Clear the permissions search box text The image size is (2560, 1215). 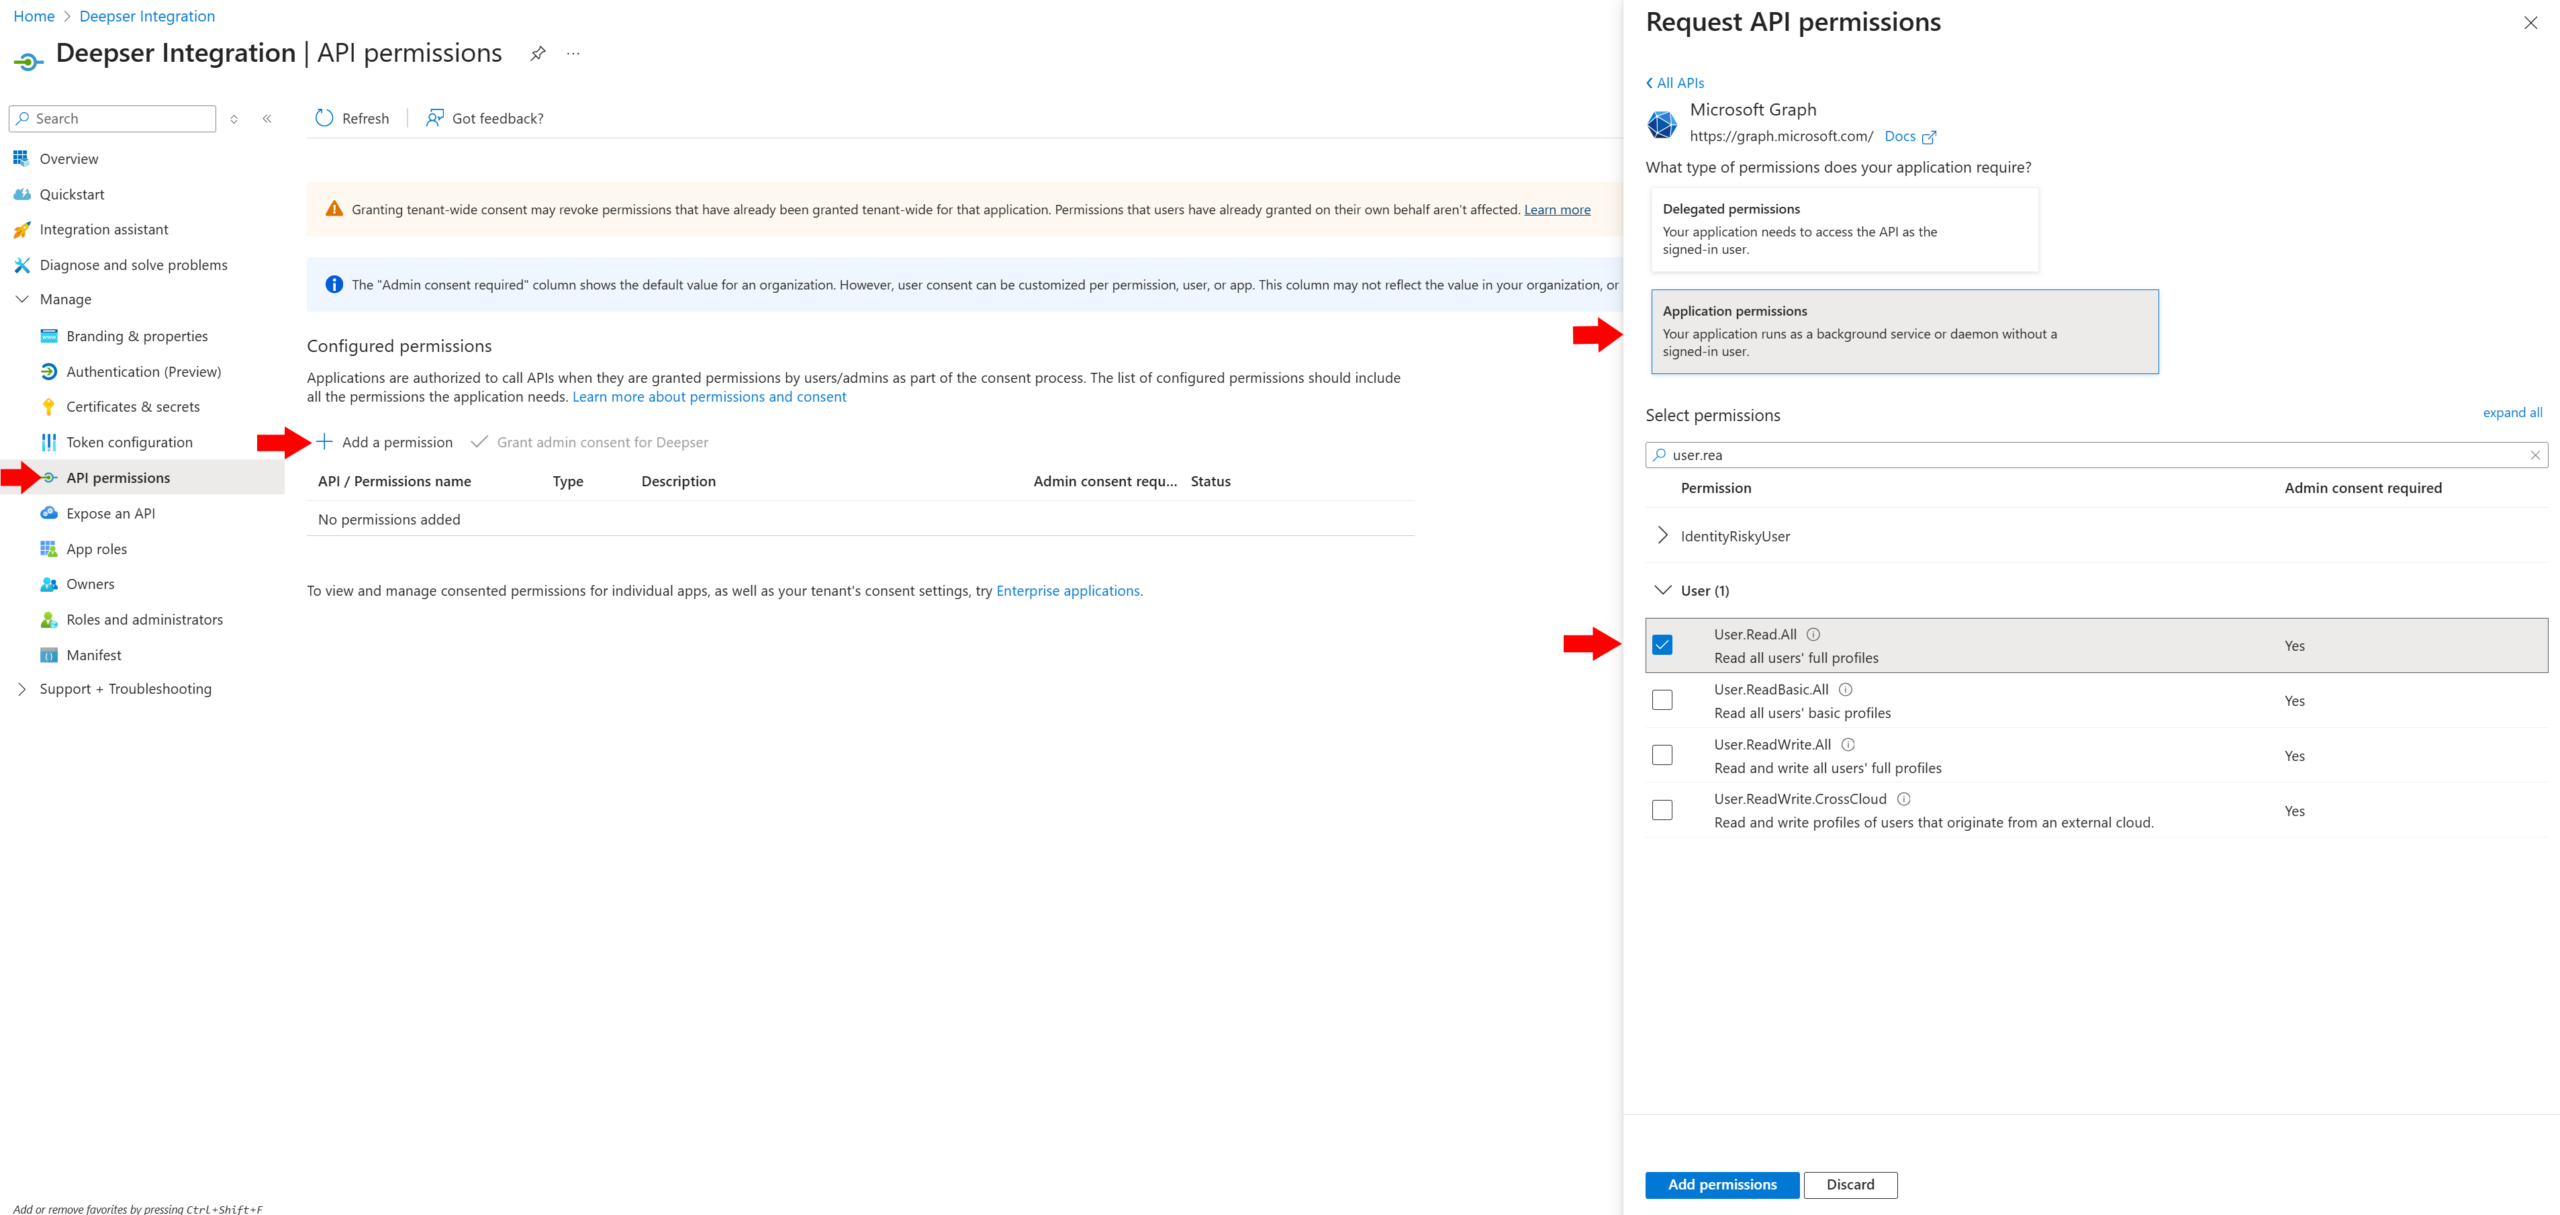pyautogui.click(x=2535, y=455)
